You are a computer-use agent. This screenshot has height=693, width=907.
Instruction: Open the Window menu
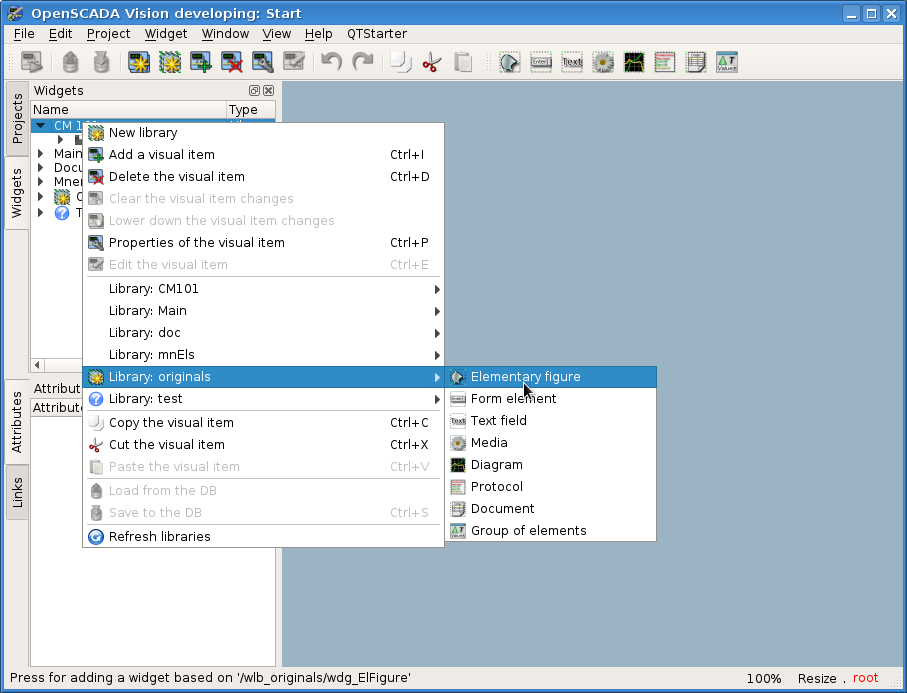pyautogui.click(x=225, y=34)
